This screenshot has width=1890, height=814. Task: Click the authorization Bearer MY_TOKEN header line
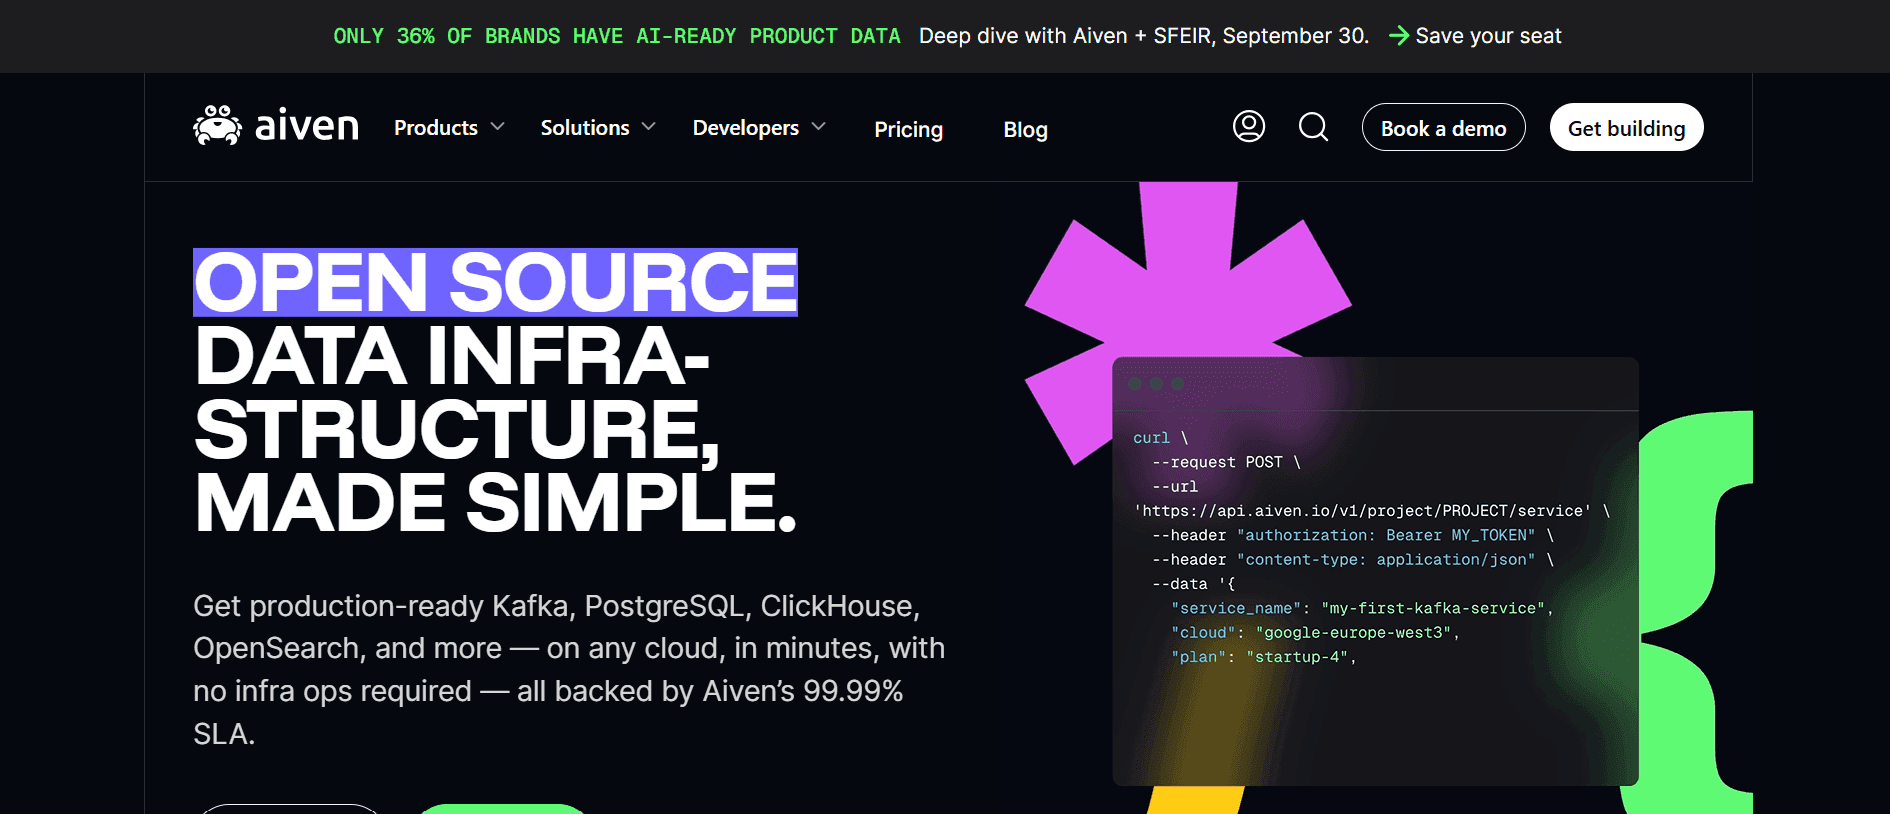(1353, 535)
